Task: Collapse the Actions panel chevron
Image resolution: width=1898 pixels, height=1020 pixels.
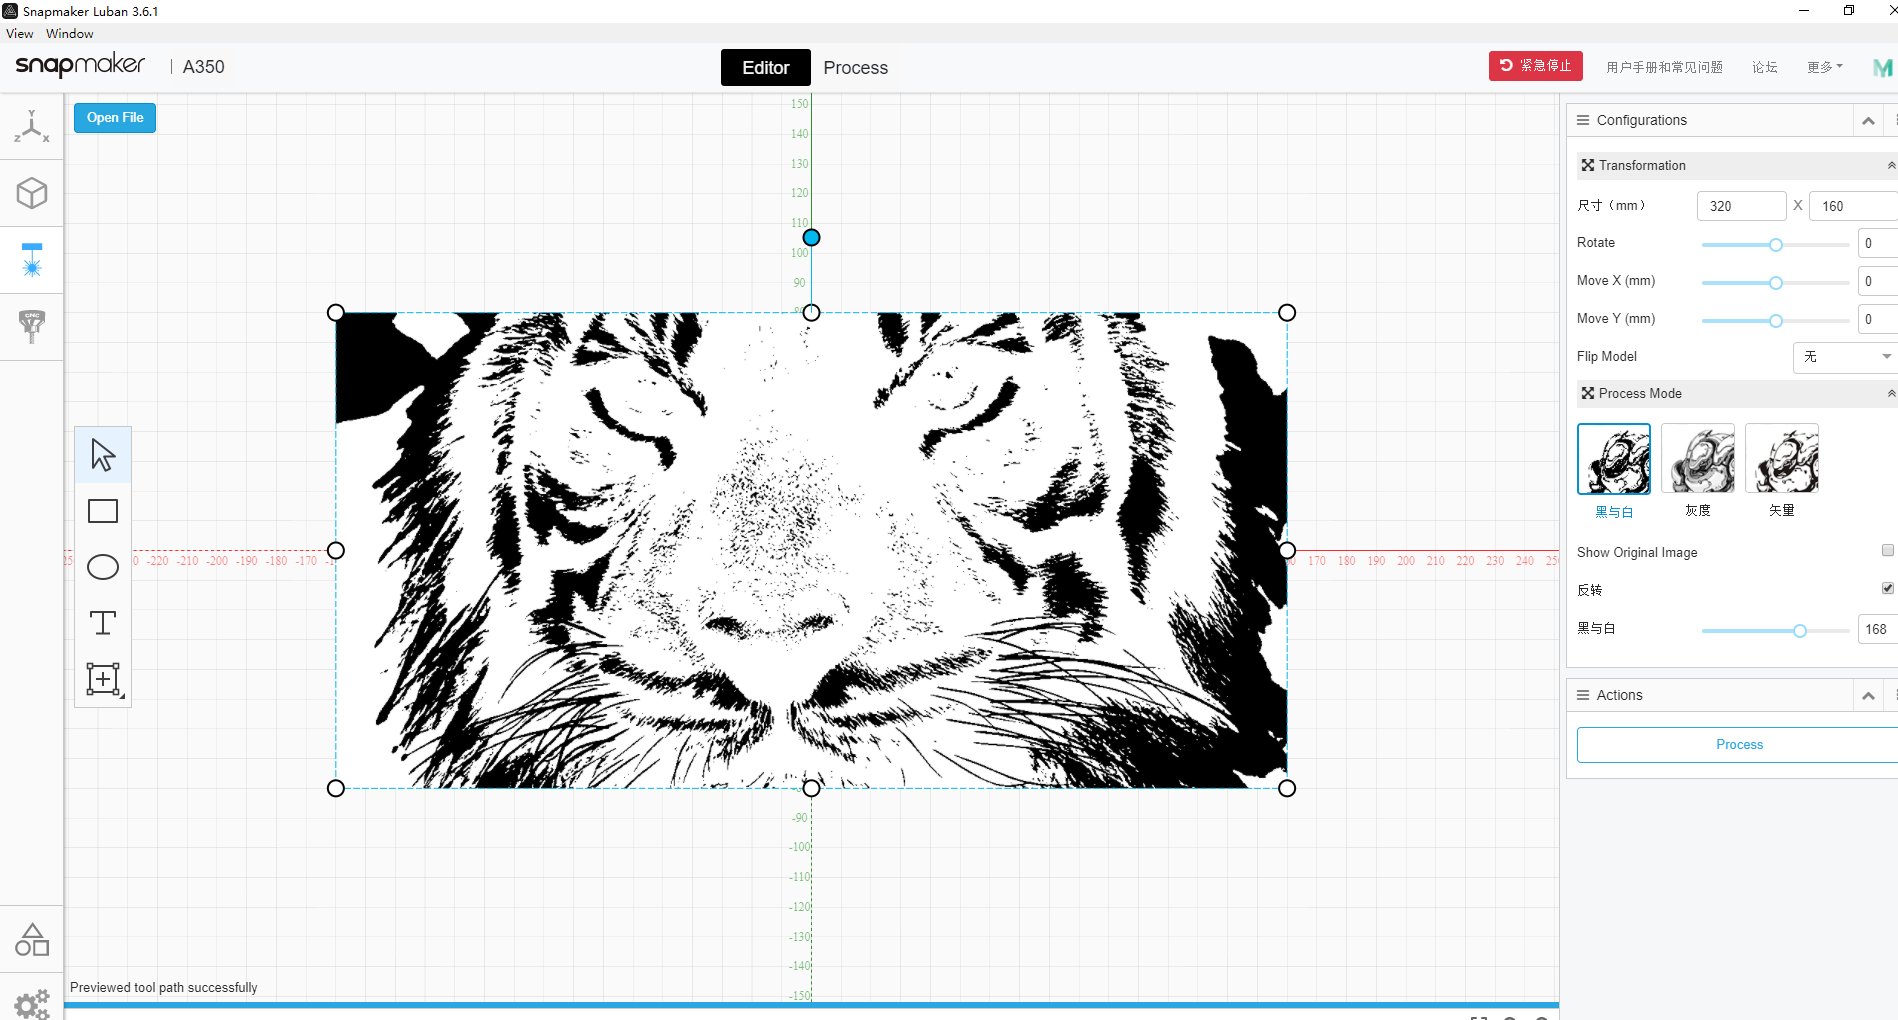Action: [1868, 695]
